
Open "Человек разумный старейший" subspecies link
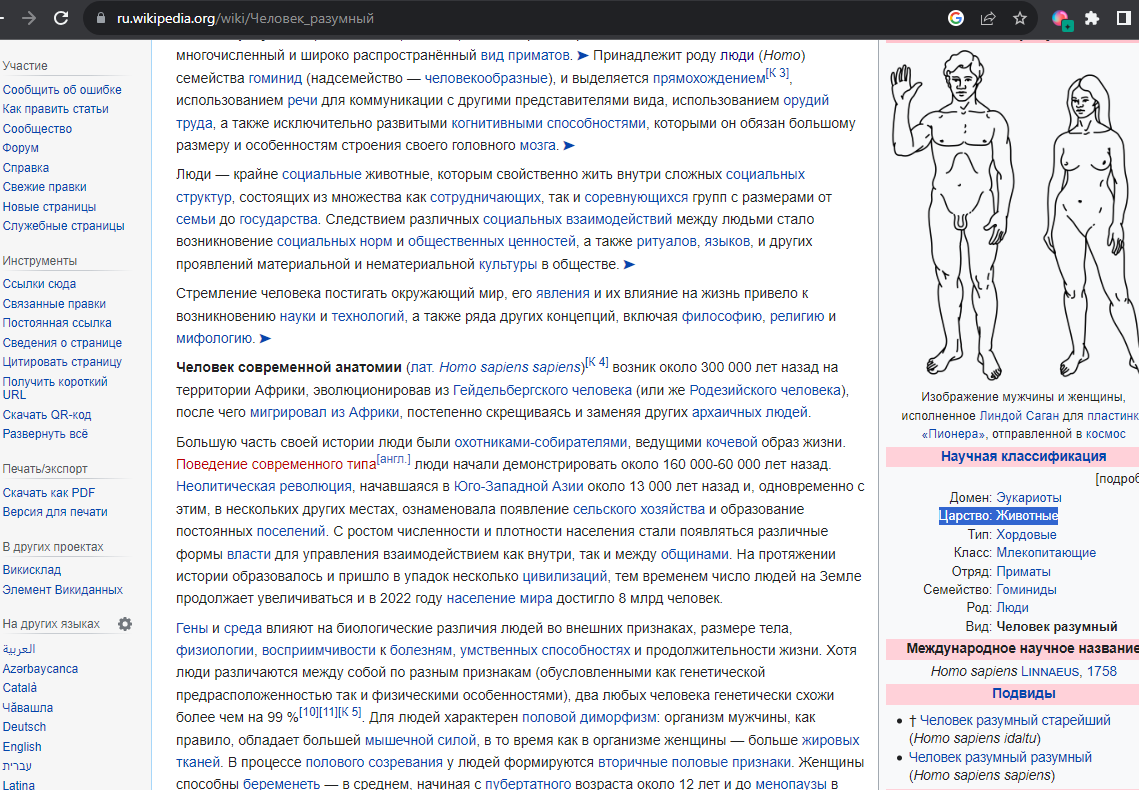pyautogui.click(x=1015, y=720)
